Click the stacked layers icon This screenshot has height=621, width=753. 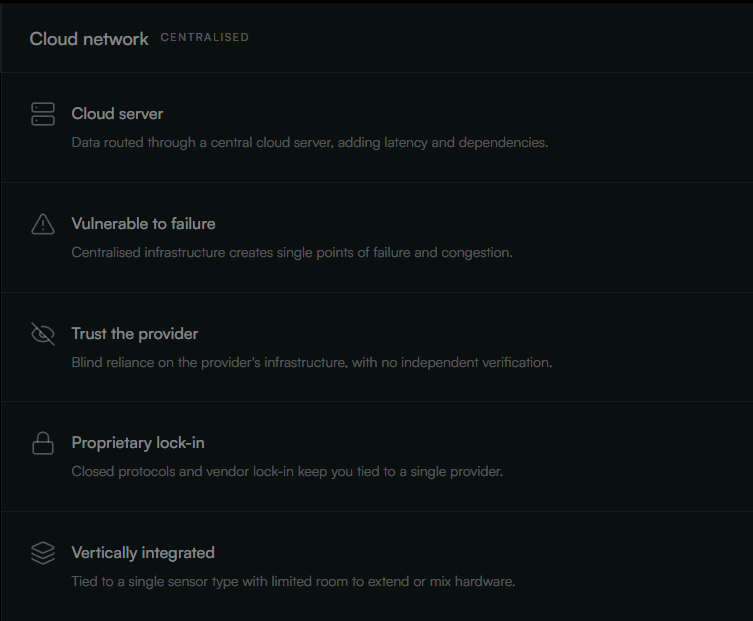(43, 553)
